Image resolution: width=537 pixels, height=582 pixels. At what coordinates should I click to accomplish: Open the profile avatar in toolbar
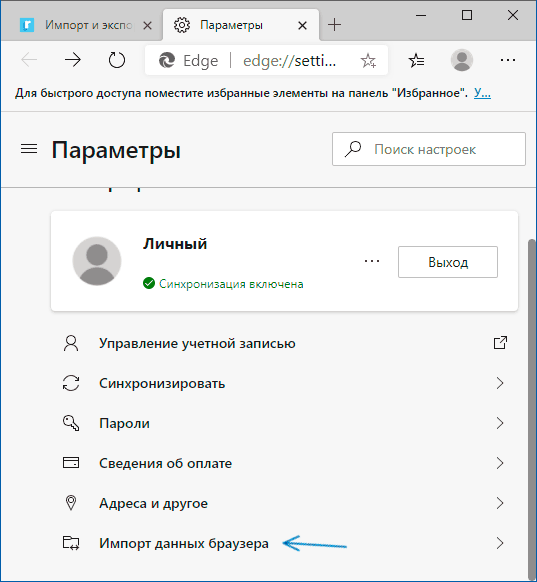[x=462, y=60]
